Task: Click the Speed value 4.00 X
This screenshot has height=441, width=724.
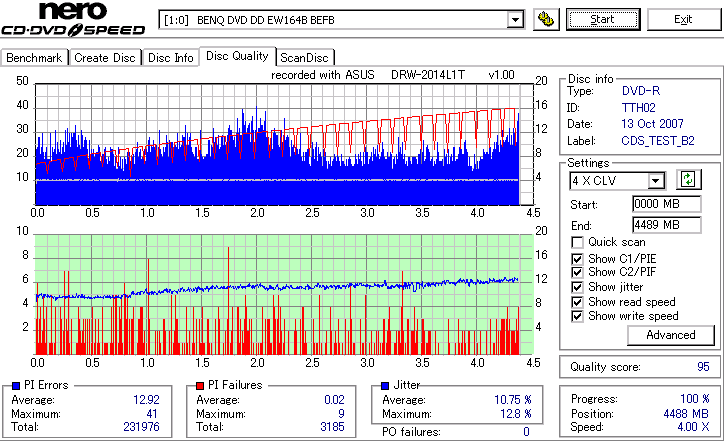Action: pyautogui.click(x=694, y=427)
